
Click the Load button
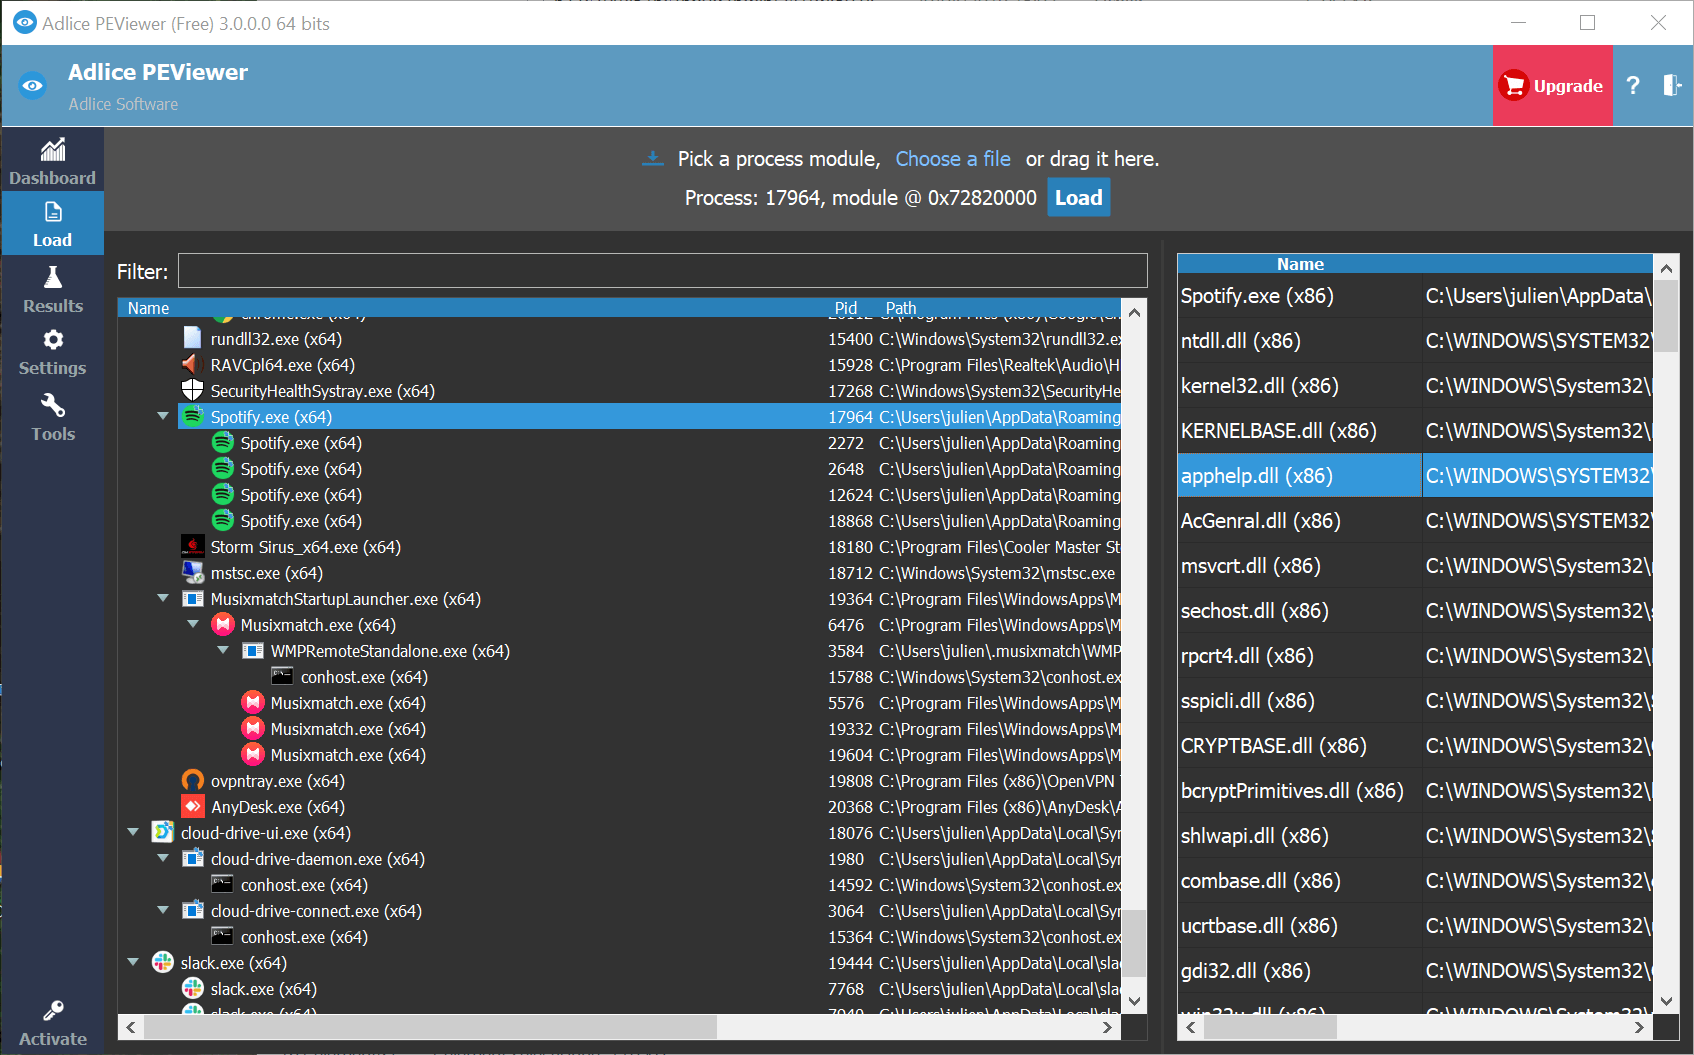pyautogui.click(x=1078, y=198)
